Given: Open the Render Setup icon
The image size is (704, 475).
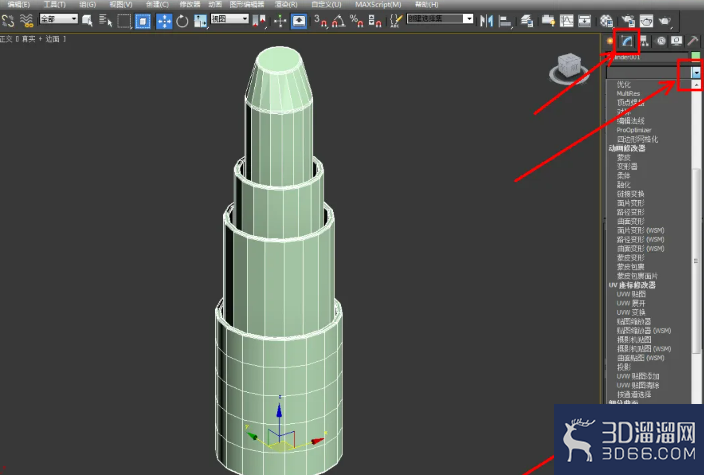Looking at the screenshot, I should click(x=628, y=21).
